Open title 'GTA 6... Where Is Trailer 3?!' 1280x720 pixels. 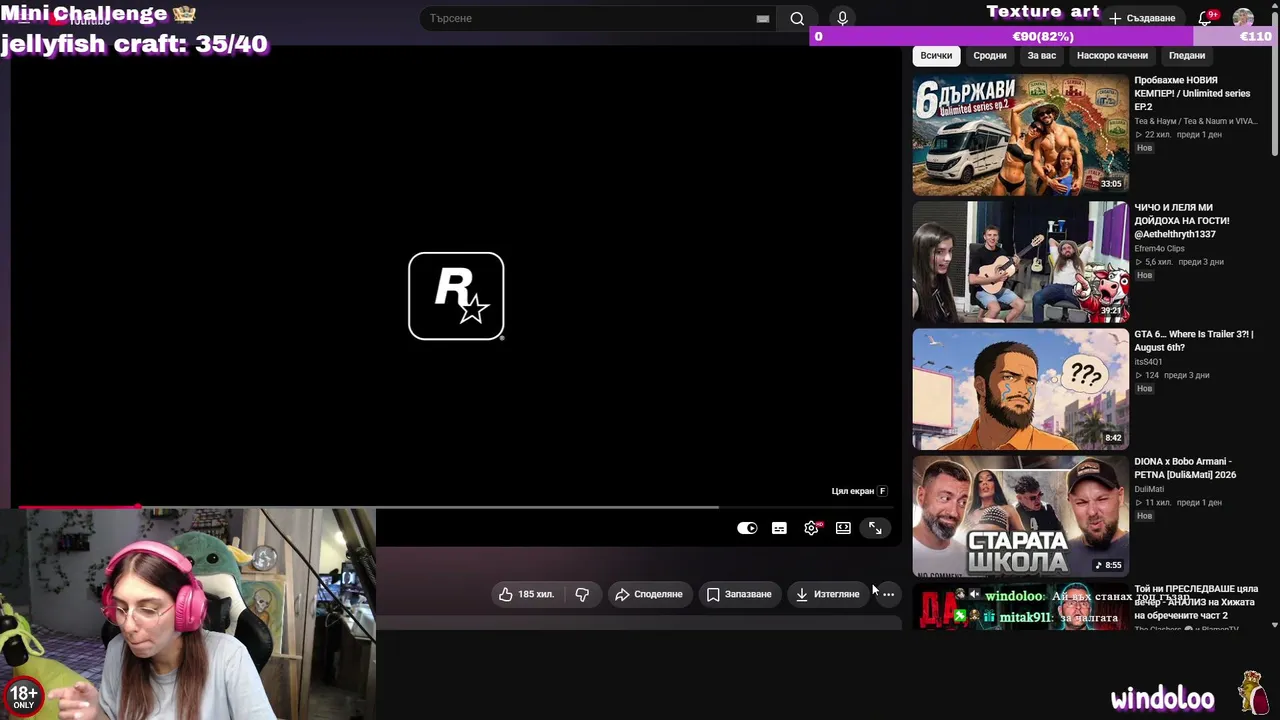1193,341
